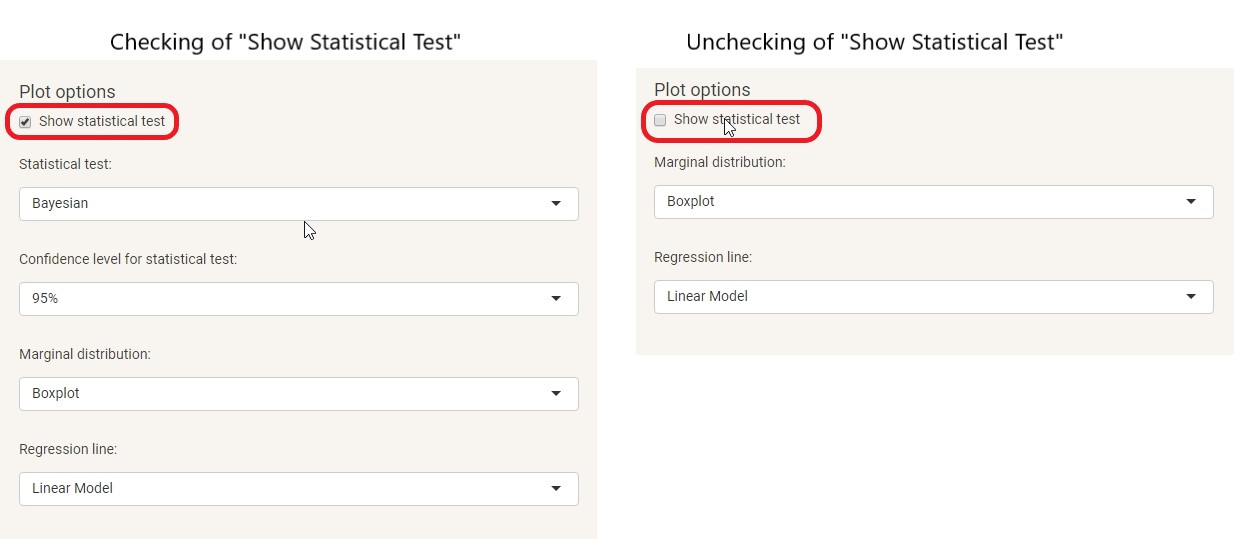The image size is (1236, 539).
Task: Click Linear Model arrow in the unchecked-state panel
Action: click(x=1191, y=297)
